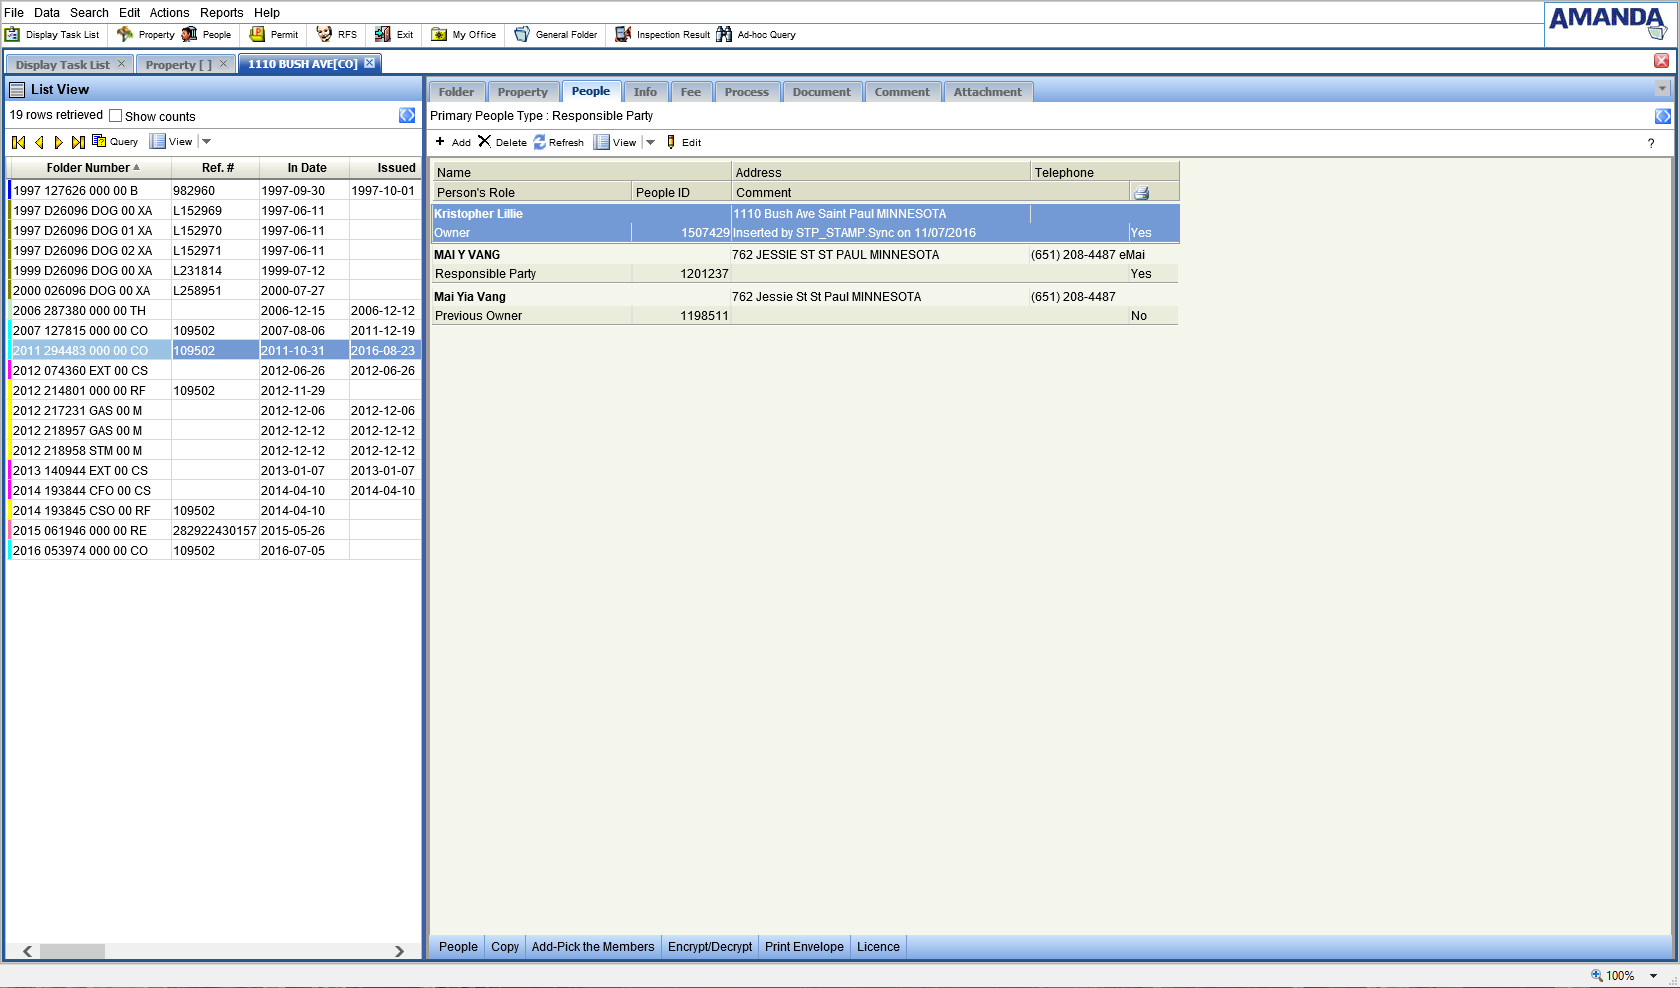Open the Reports menu
The width and height of the screenshot is (1680, 988).
coord(221,13)
